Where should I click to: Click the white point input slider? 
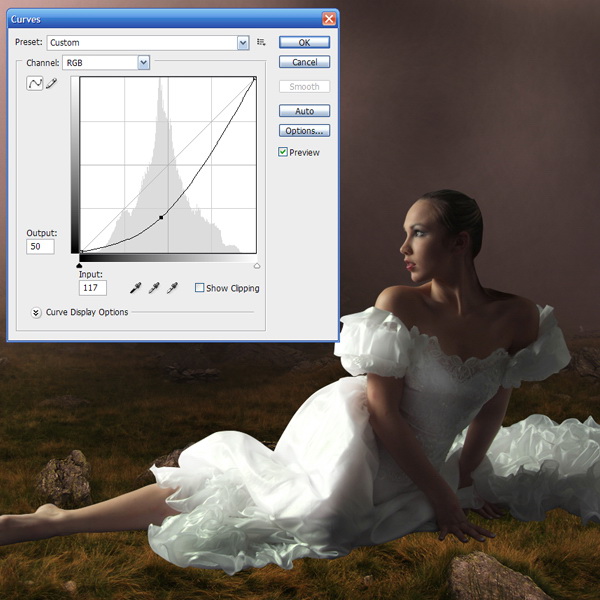click(x=257, y=266)
